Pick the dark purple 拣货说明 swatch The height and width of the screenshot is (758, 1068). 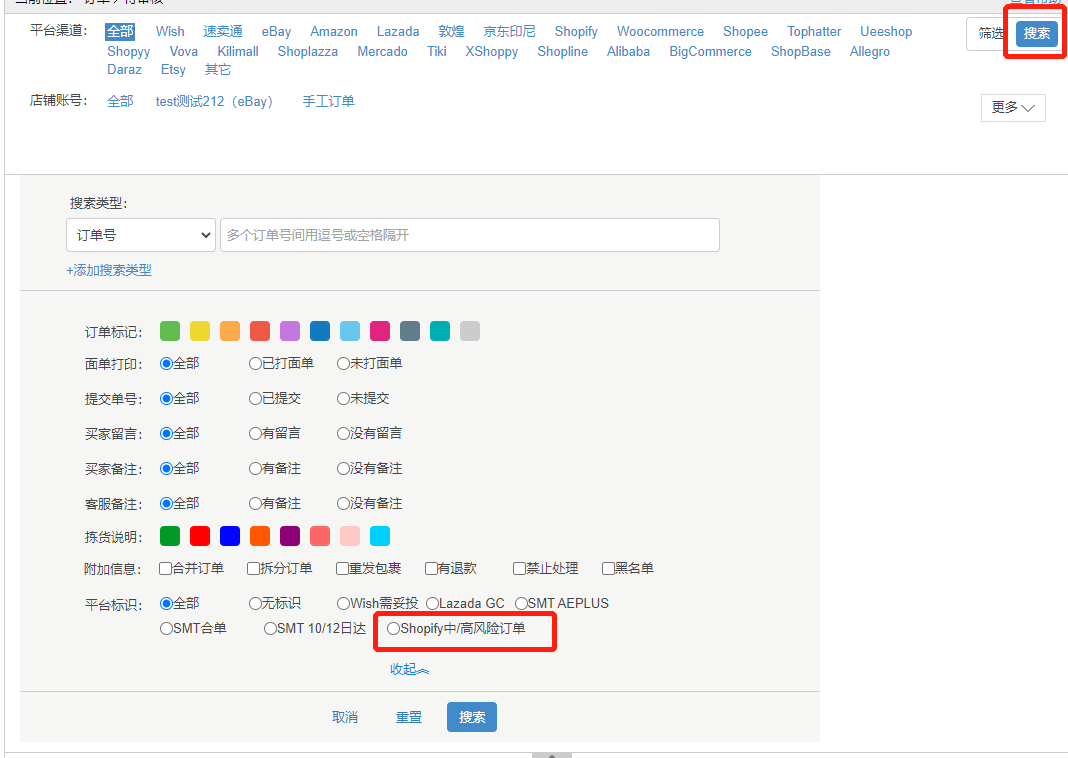click(289, 536)
